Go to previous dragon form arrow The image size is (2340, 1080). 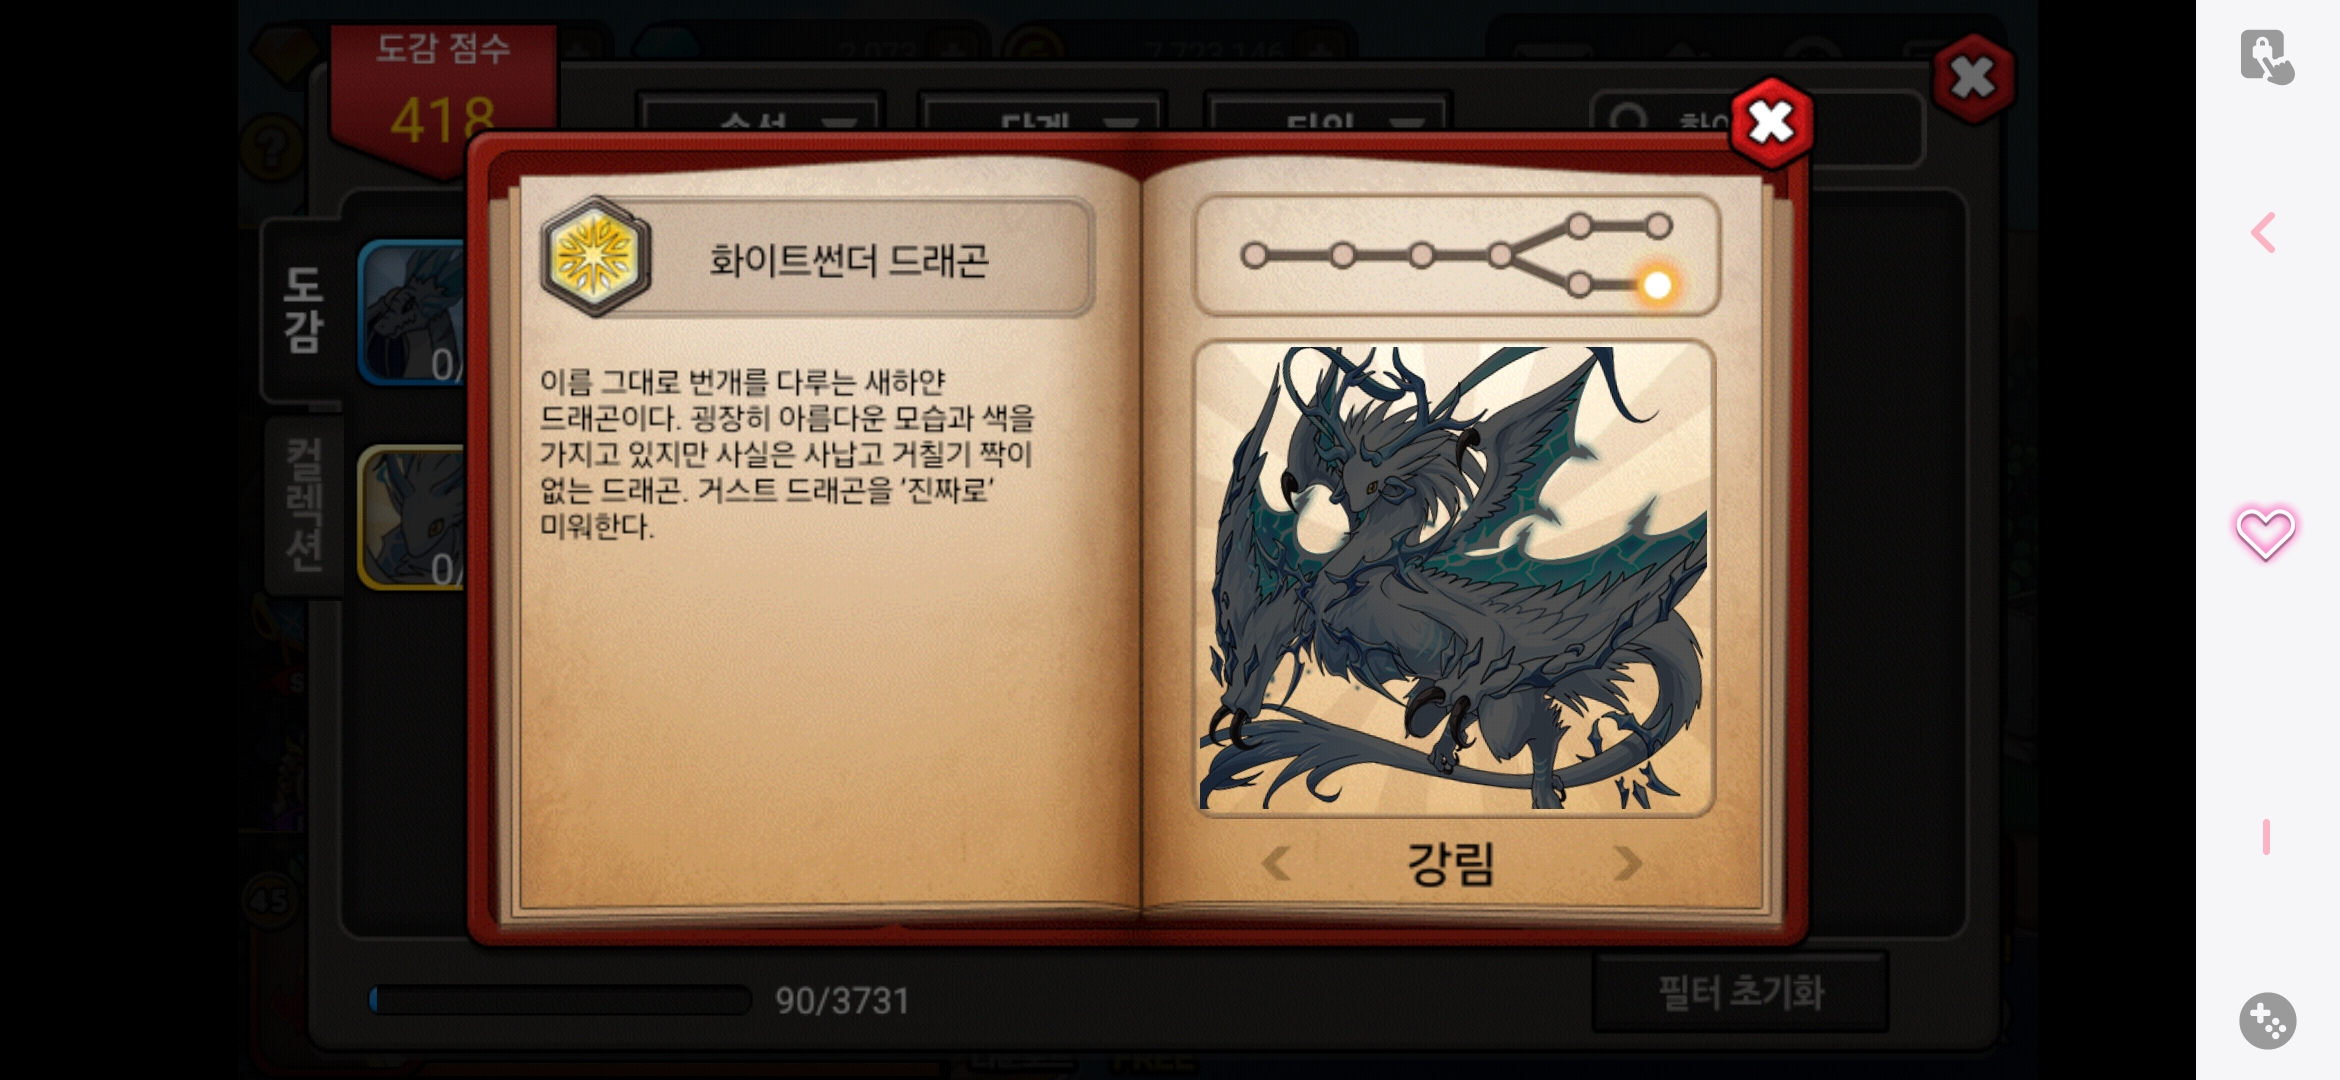1276,863
